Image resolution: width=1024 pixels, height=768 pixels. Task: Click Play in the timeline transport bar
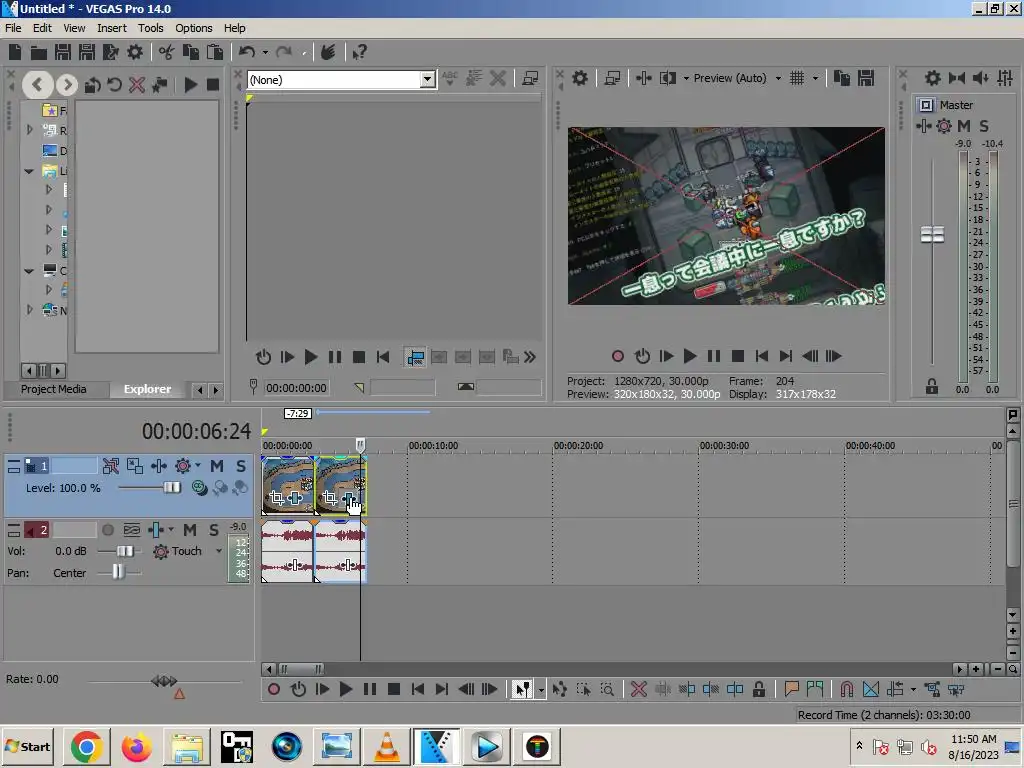[346, 689]
